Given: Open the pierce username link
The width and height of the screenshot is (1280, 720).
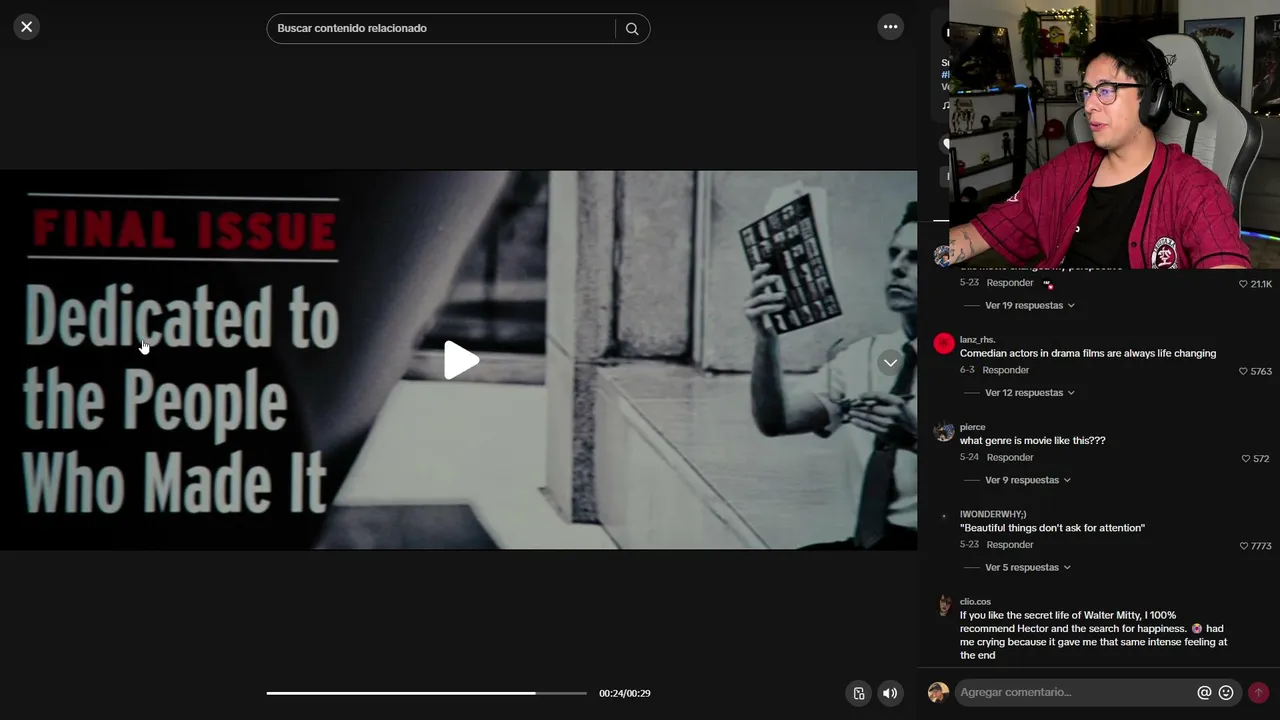Looking at the screenshot, I should click(972, 427).
